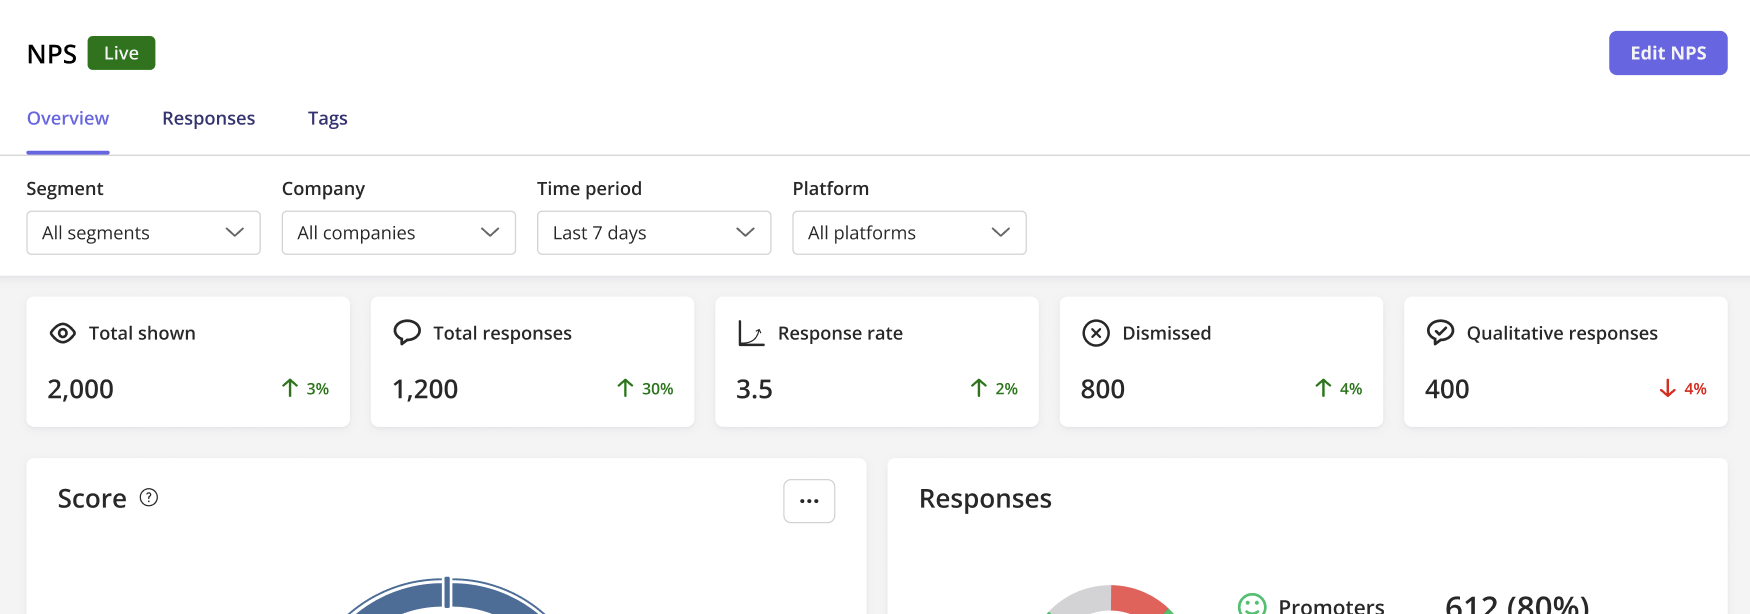This screenshot has height=614, width=1750.
Task: Click the up arrow in the Dismissed card
Action: pos(1323,388)
